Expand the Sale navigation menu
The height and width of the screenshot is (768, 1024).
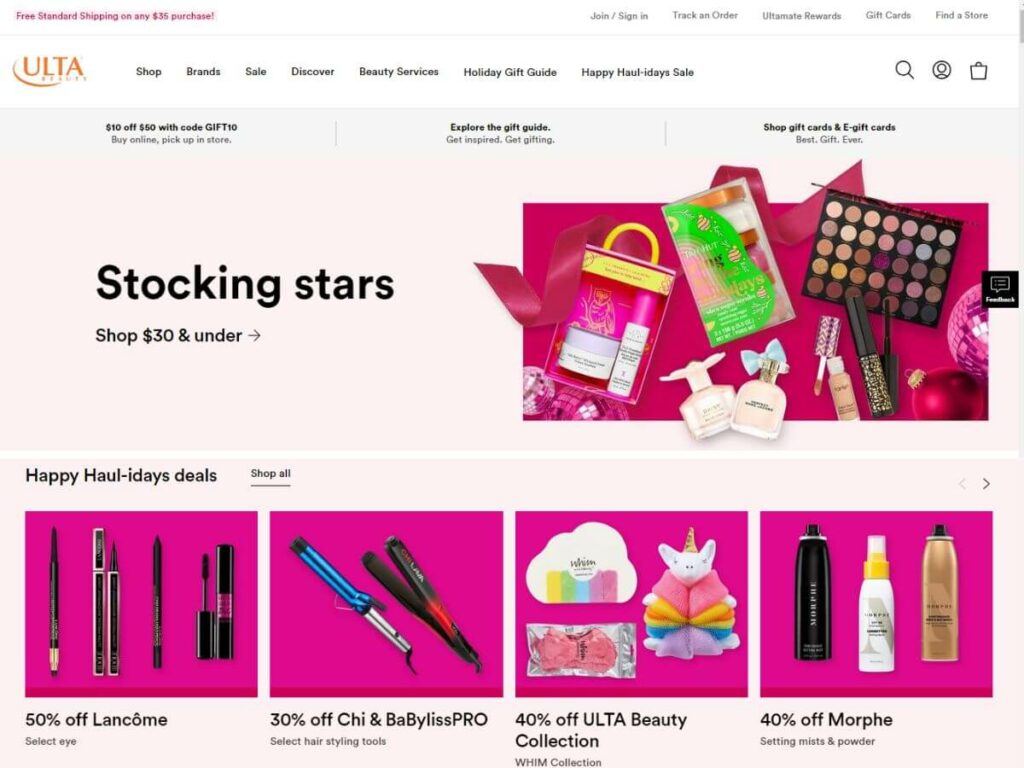point(256,72)
